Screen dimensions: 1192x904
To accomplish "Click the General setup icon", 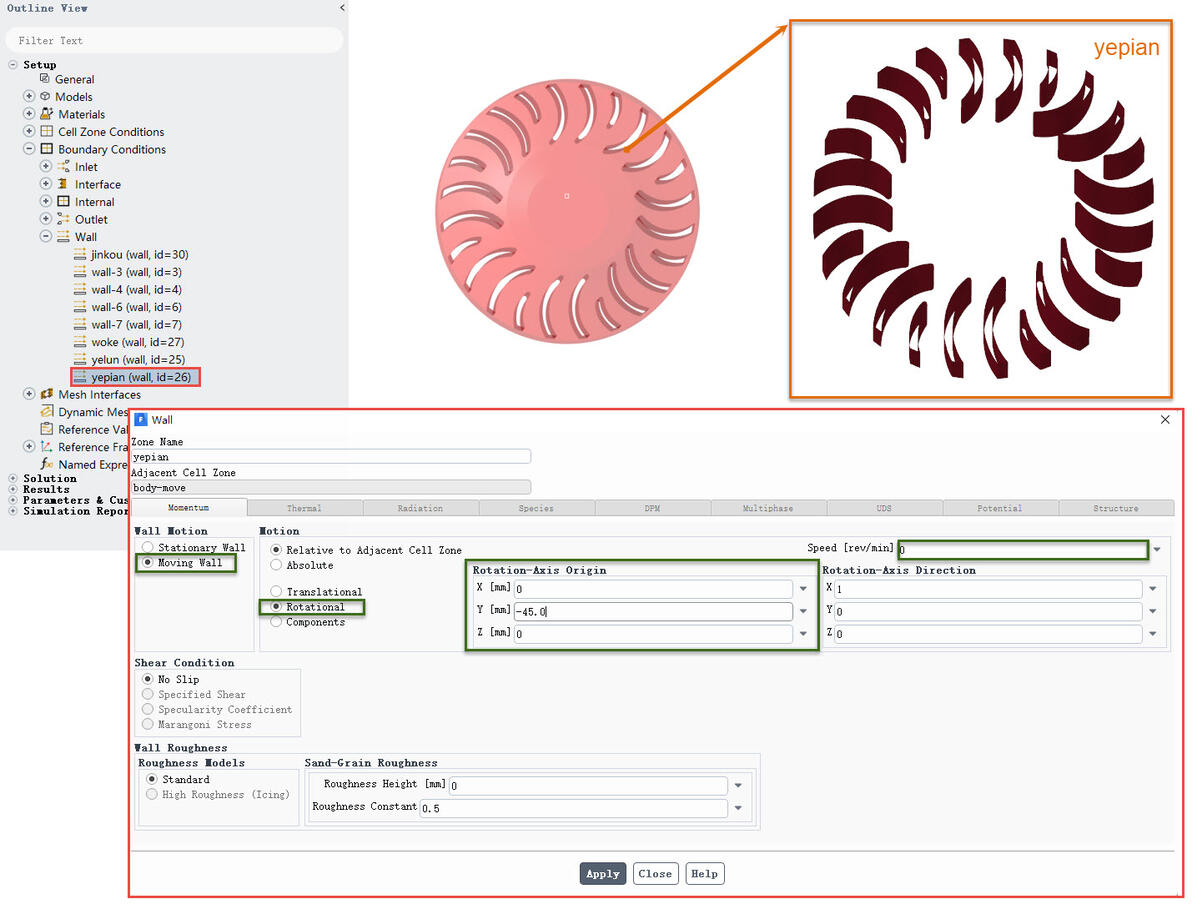I will (x=45, y=78).
